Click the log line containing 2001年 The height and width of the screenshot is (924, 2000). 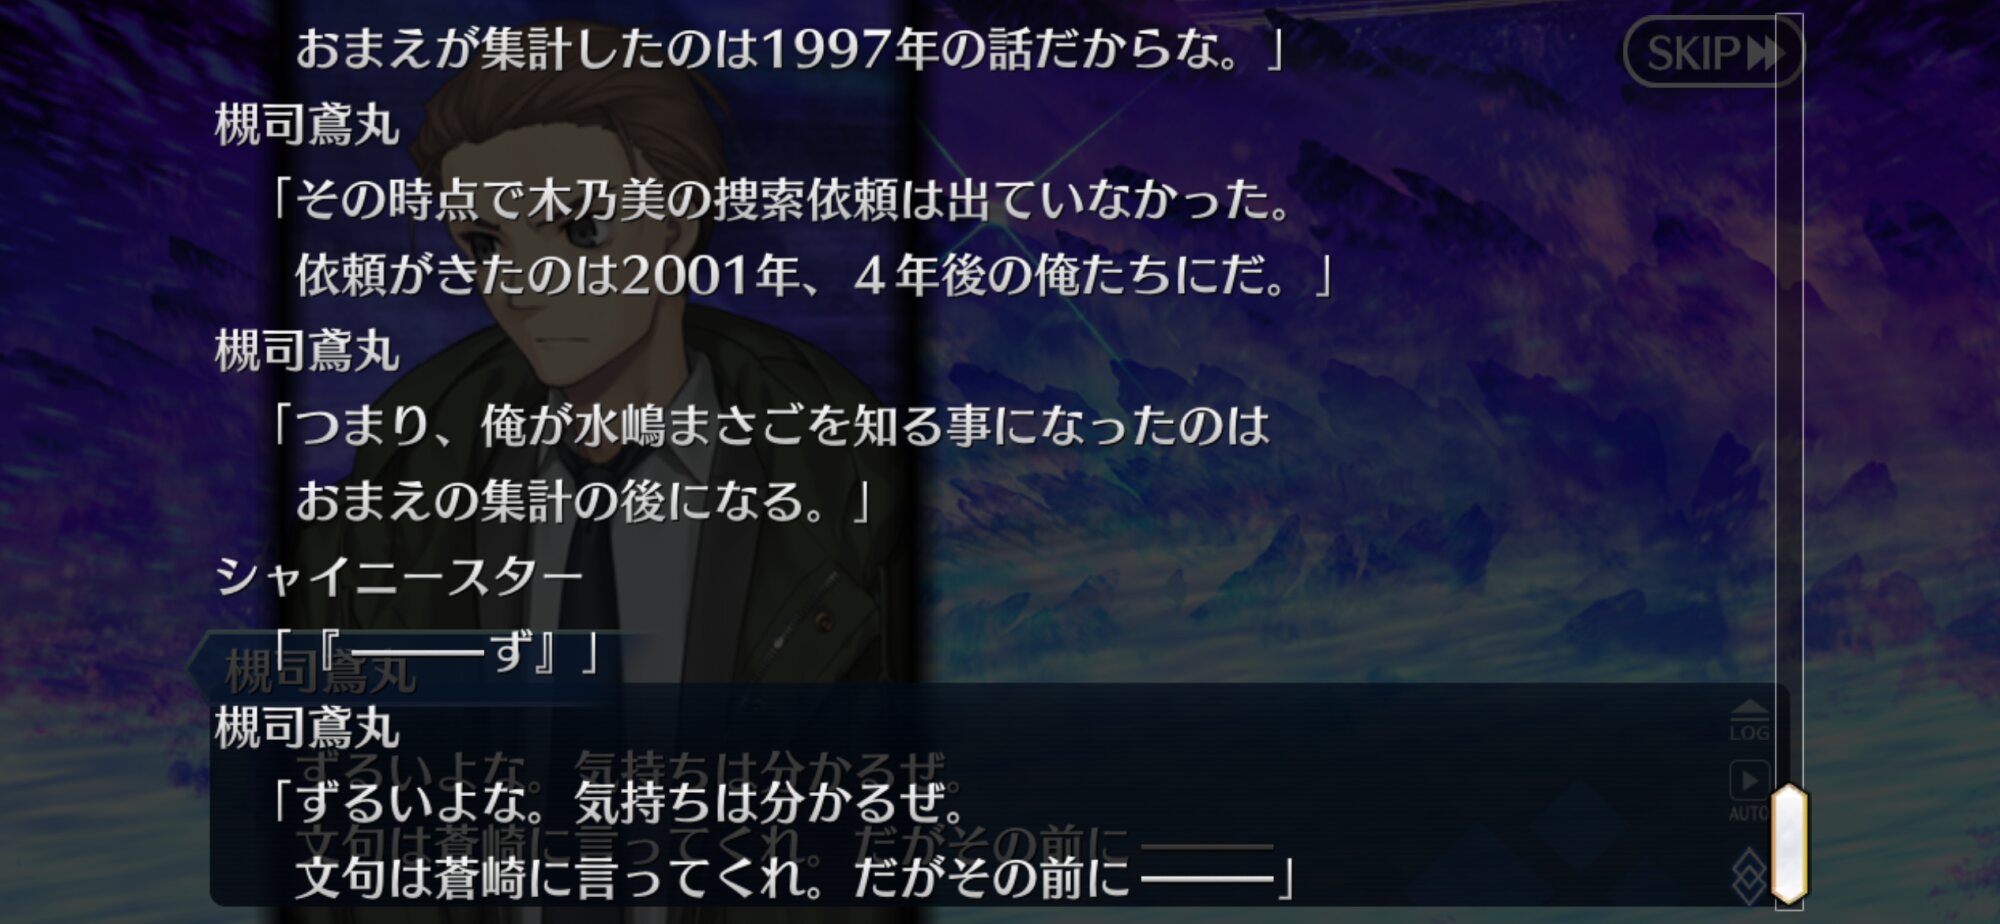(814, 276)
